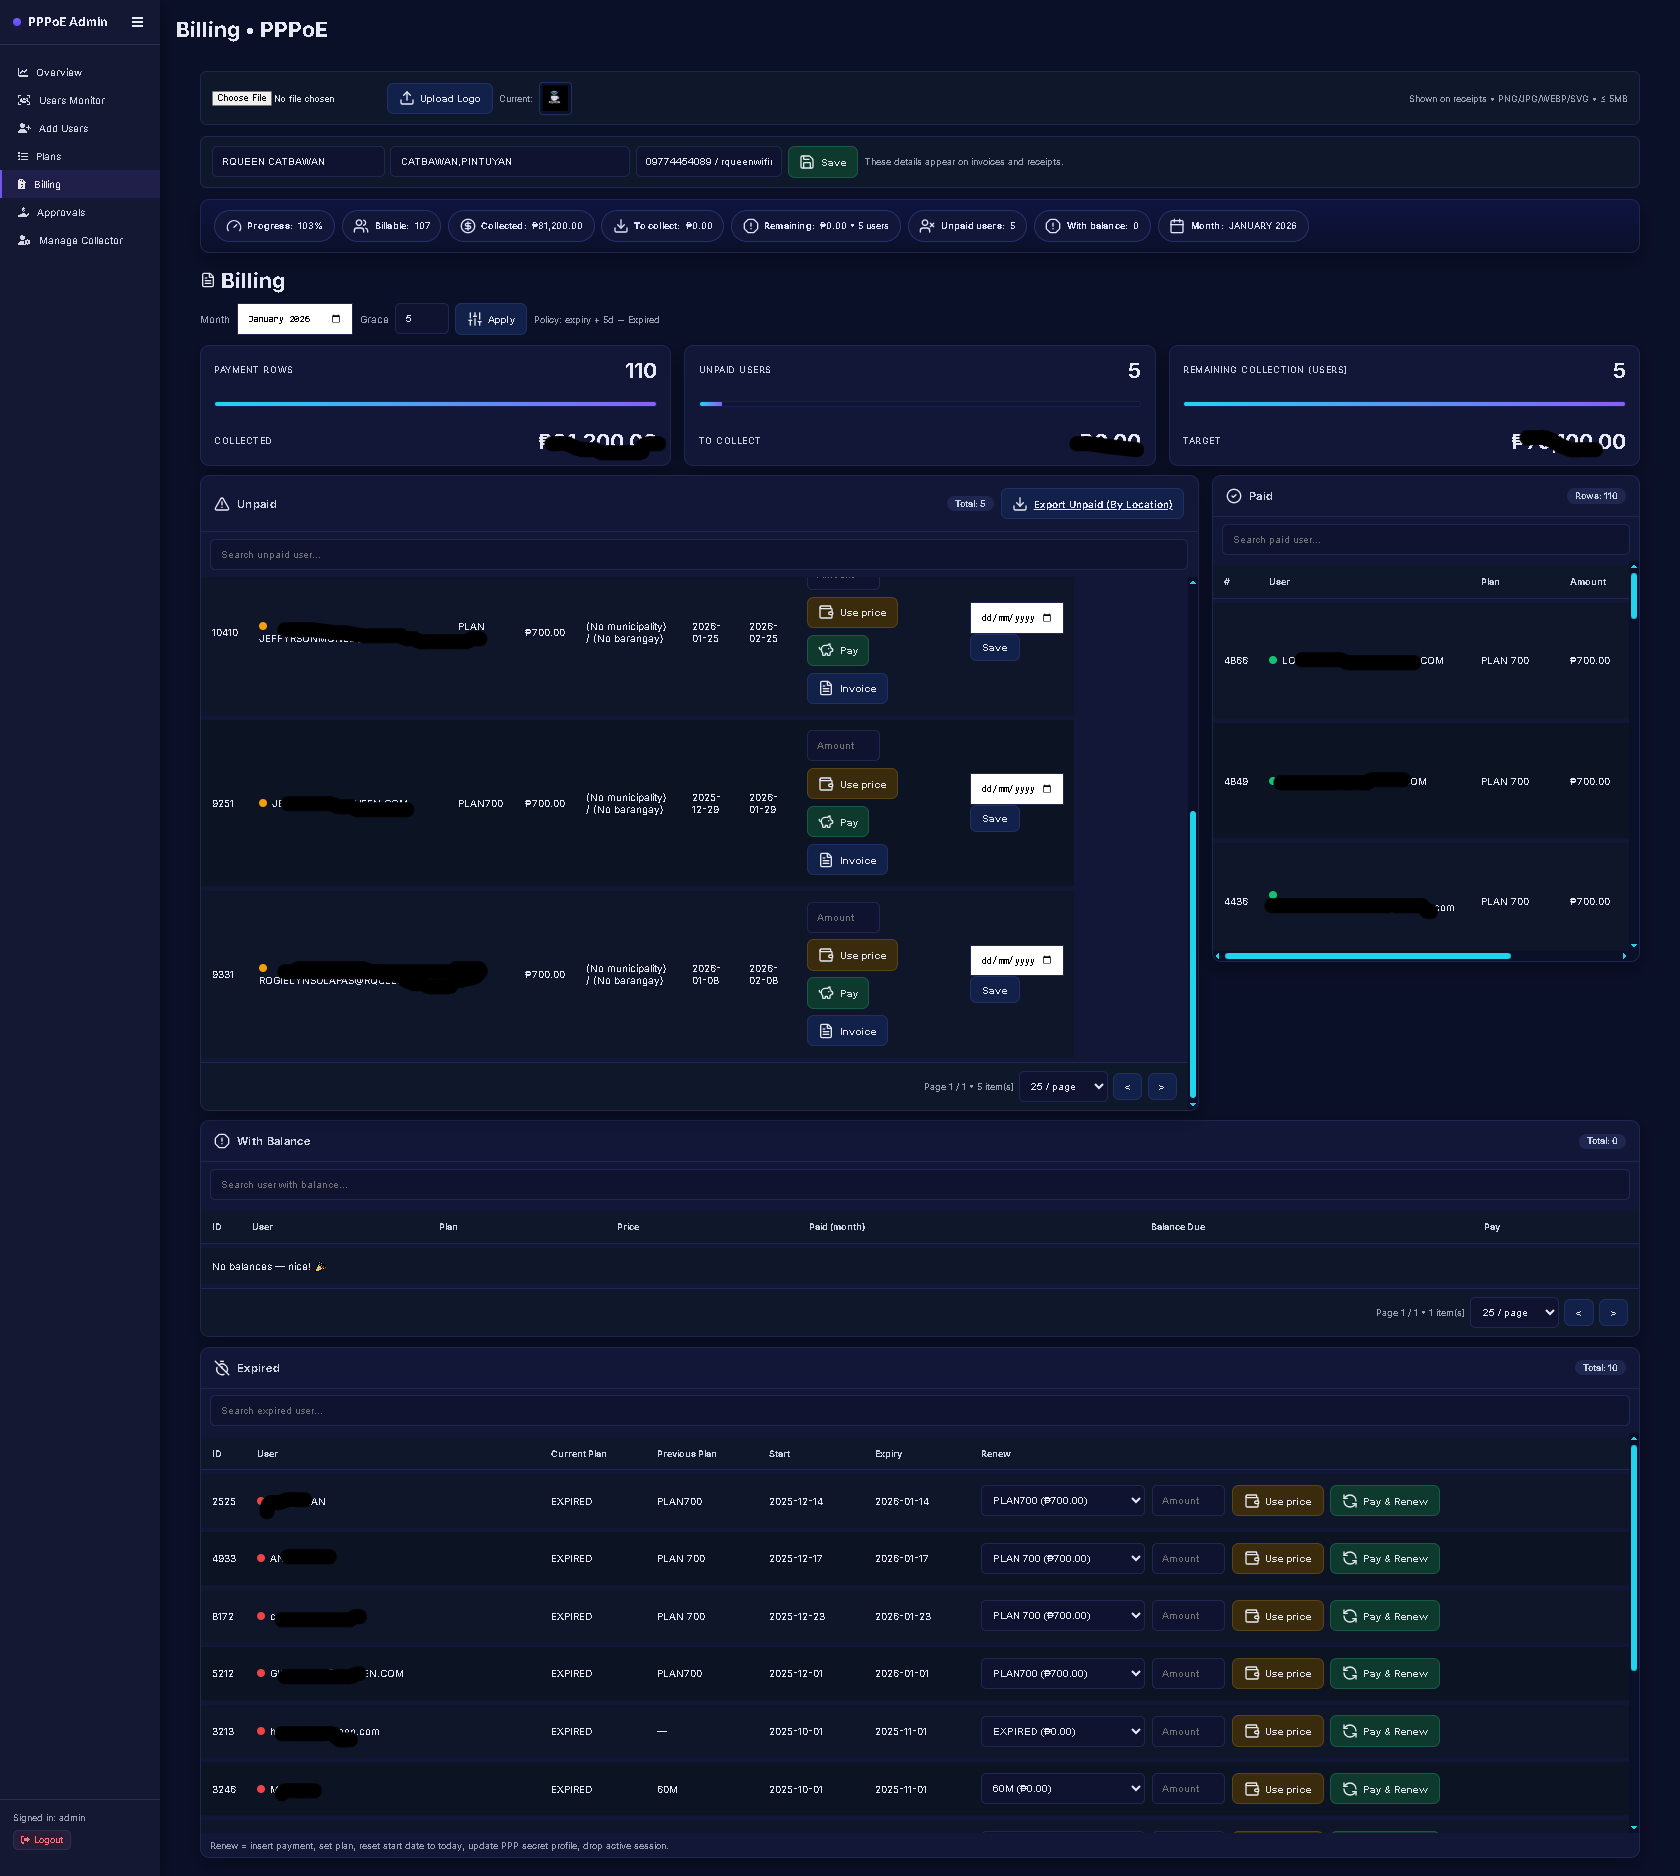Save the business details
Screen dimensions: 1680x1876
click(x=822, y=162)
